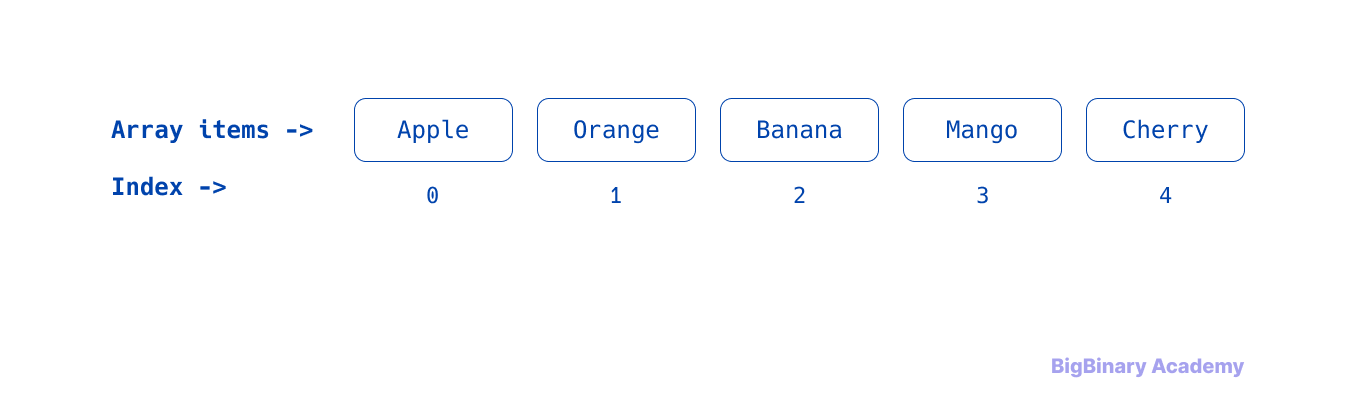Click the "Academy" word in the watermark

tap(1198, 367)
